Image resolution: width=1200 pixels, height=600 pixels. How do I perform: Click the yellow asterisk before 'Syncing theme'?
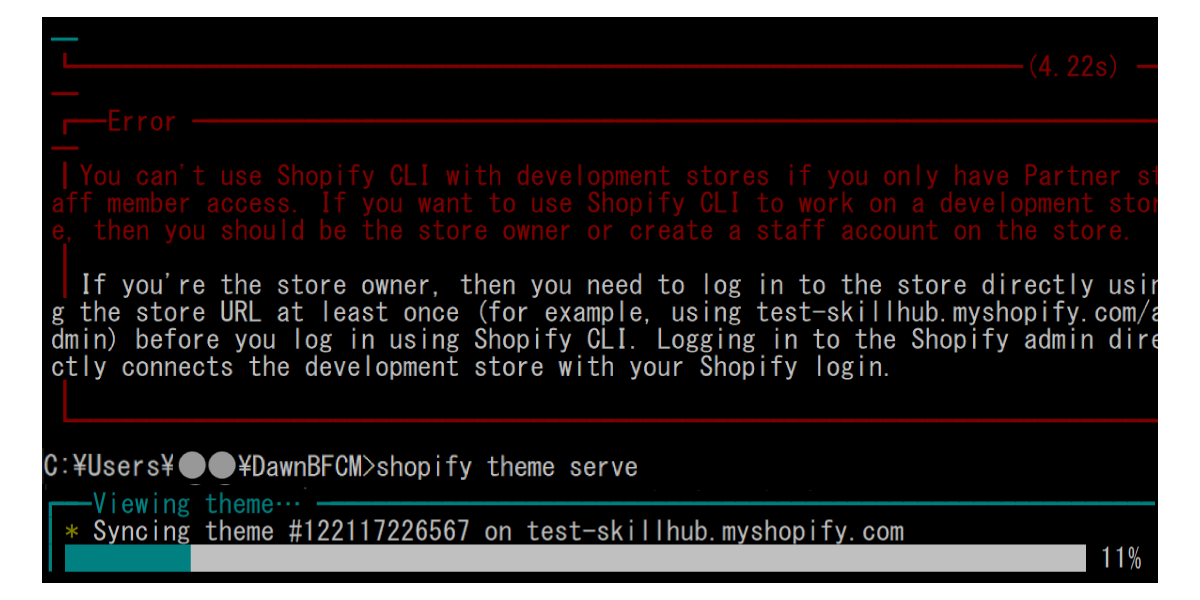coord(71,532)
